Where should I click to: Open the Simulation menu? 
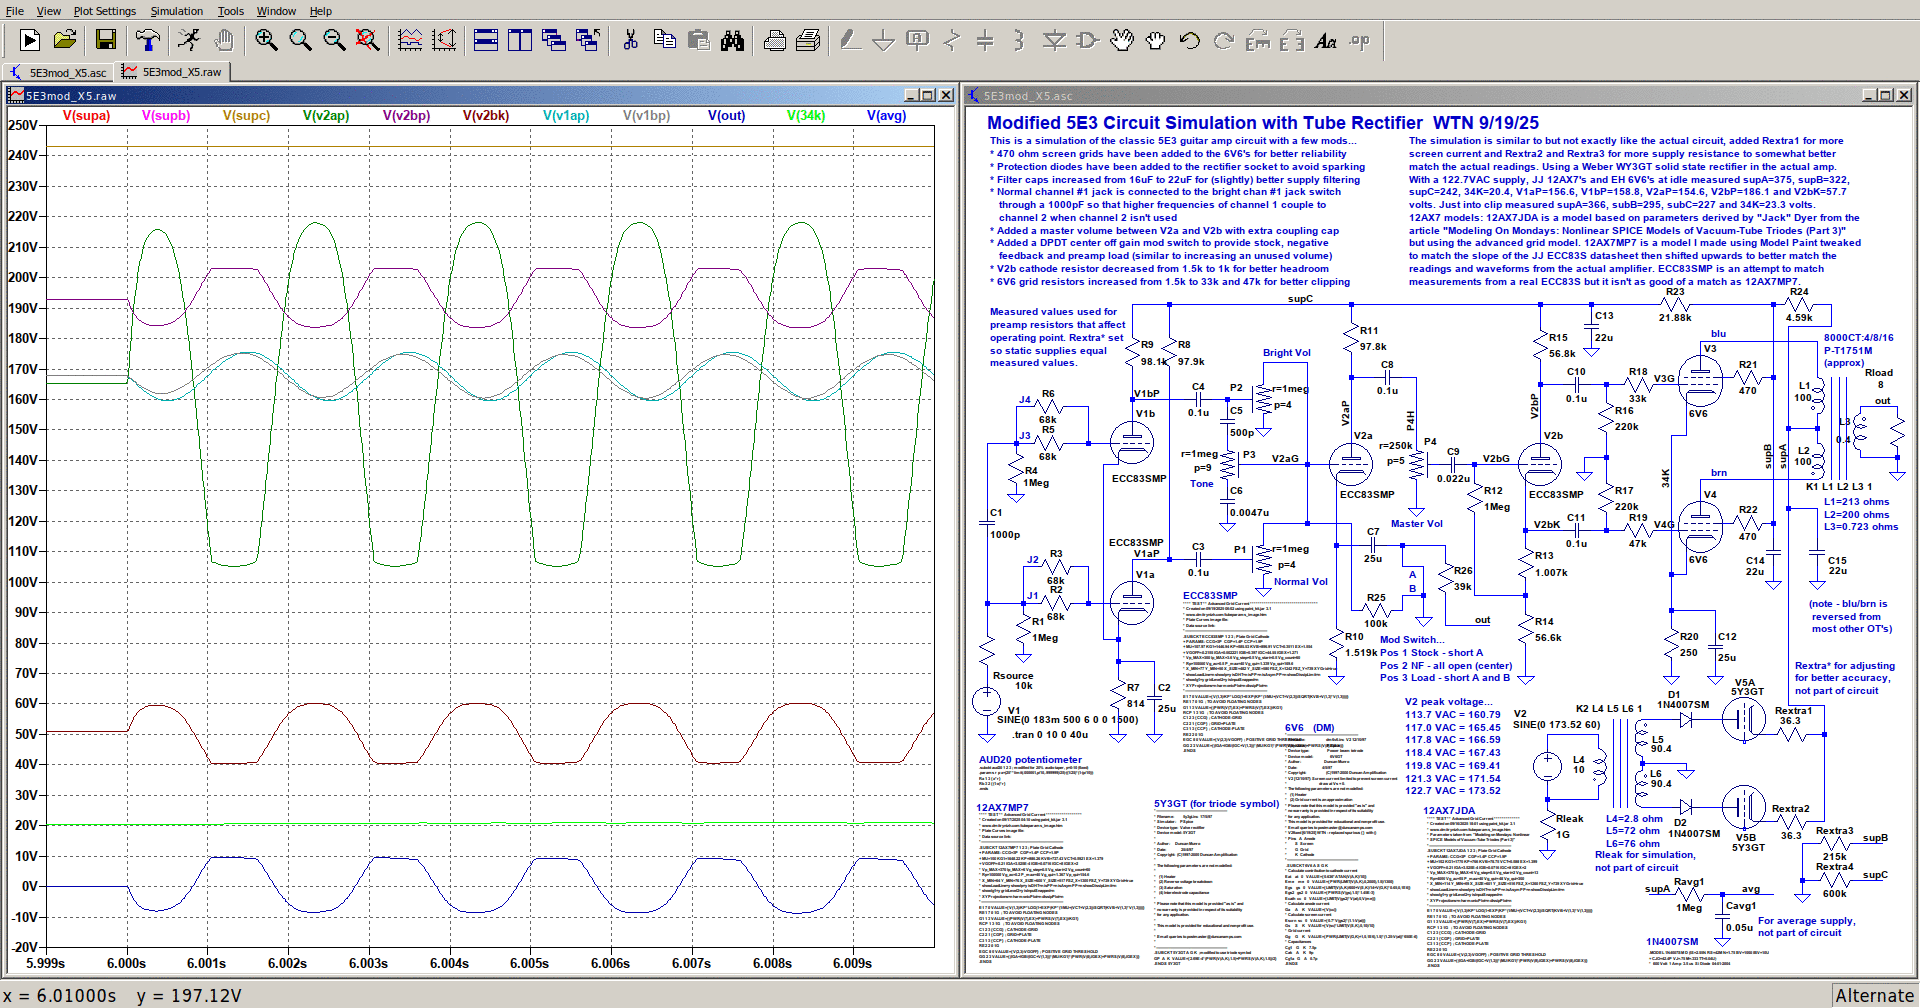pos(176,11)
